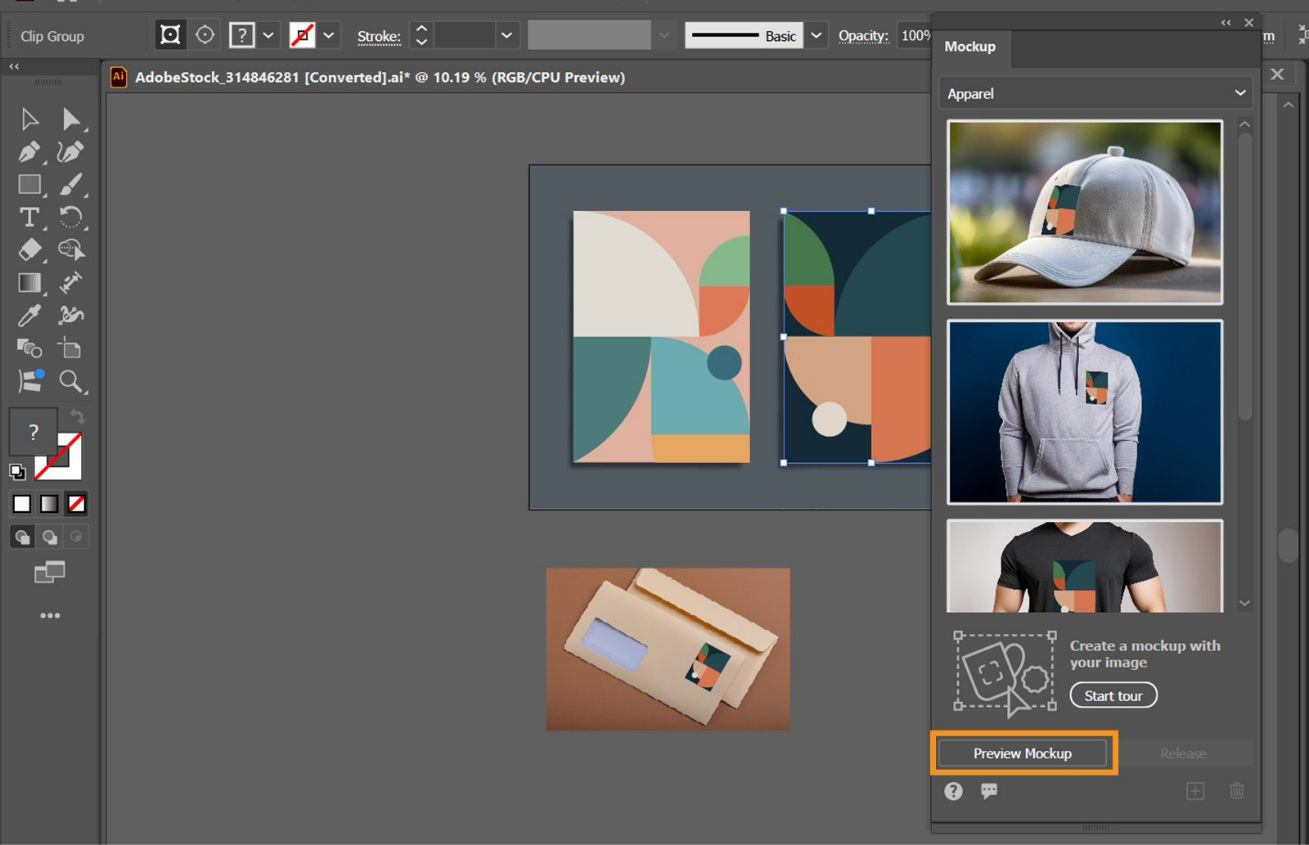
Task: Click the Preview Mockup button
Action: tap(1023, 753)
